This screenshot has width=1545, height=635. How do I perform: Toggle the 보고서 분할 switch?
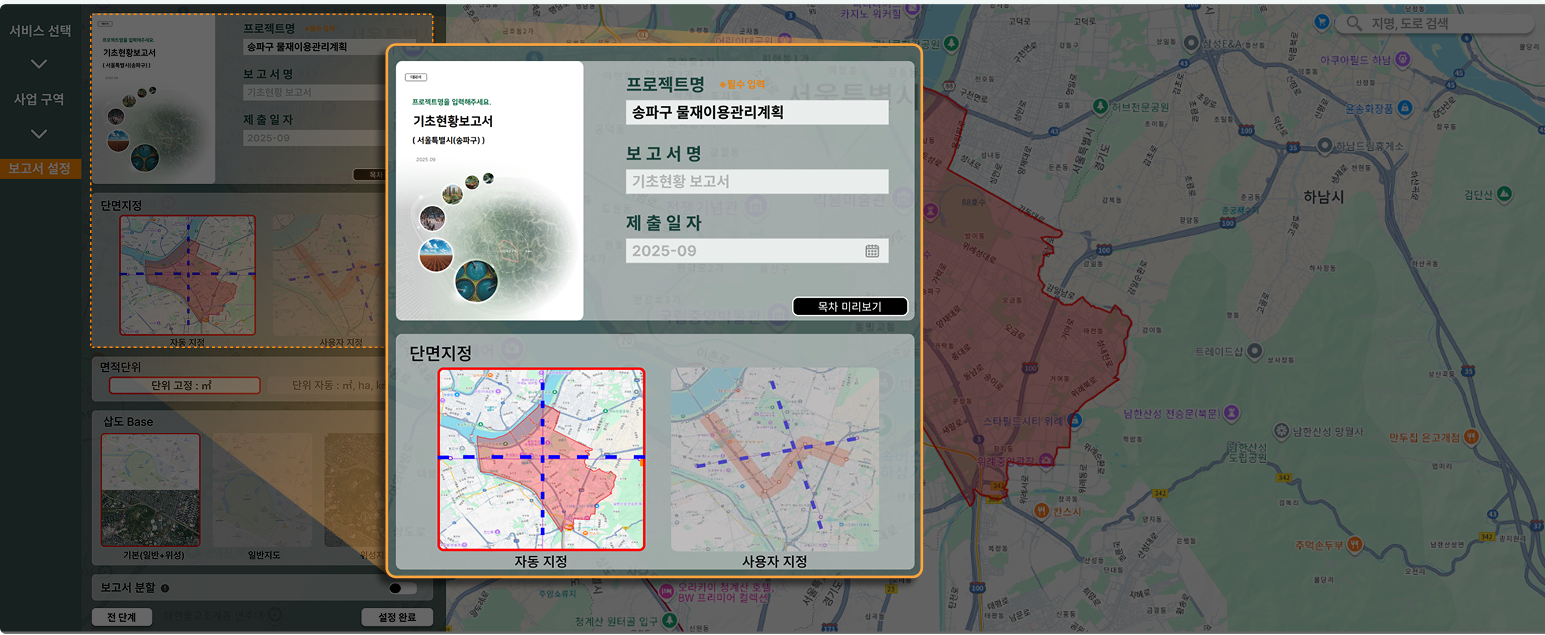click(x=403, y=589)
